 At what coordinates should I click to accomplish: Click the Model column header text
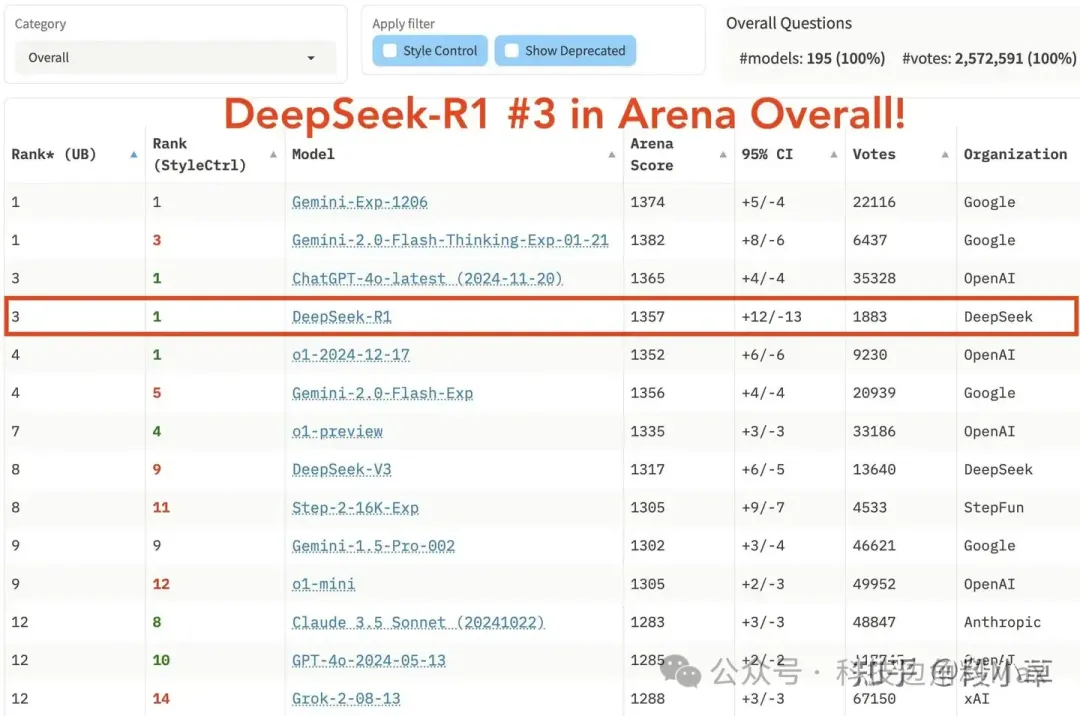click(313, 154)
